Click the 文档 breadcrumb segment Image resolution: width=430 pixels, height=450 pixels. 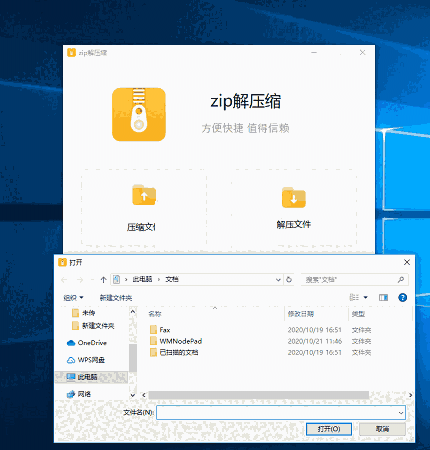(x=172, y=279)
